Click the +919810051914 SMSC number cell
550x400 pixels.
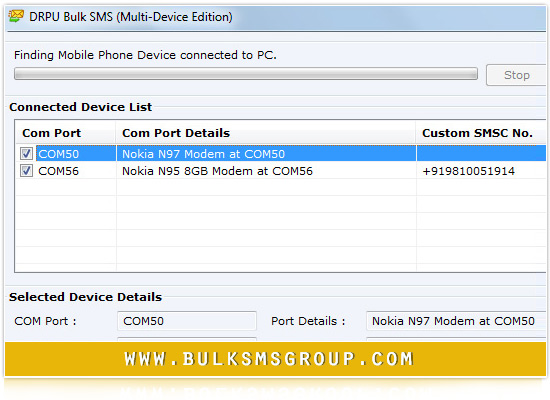[x=468, y=171]
